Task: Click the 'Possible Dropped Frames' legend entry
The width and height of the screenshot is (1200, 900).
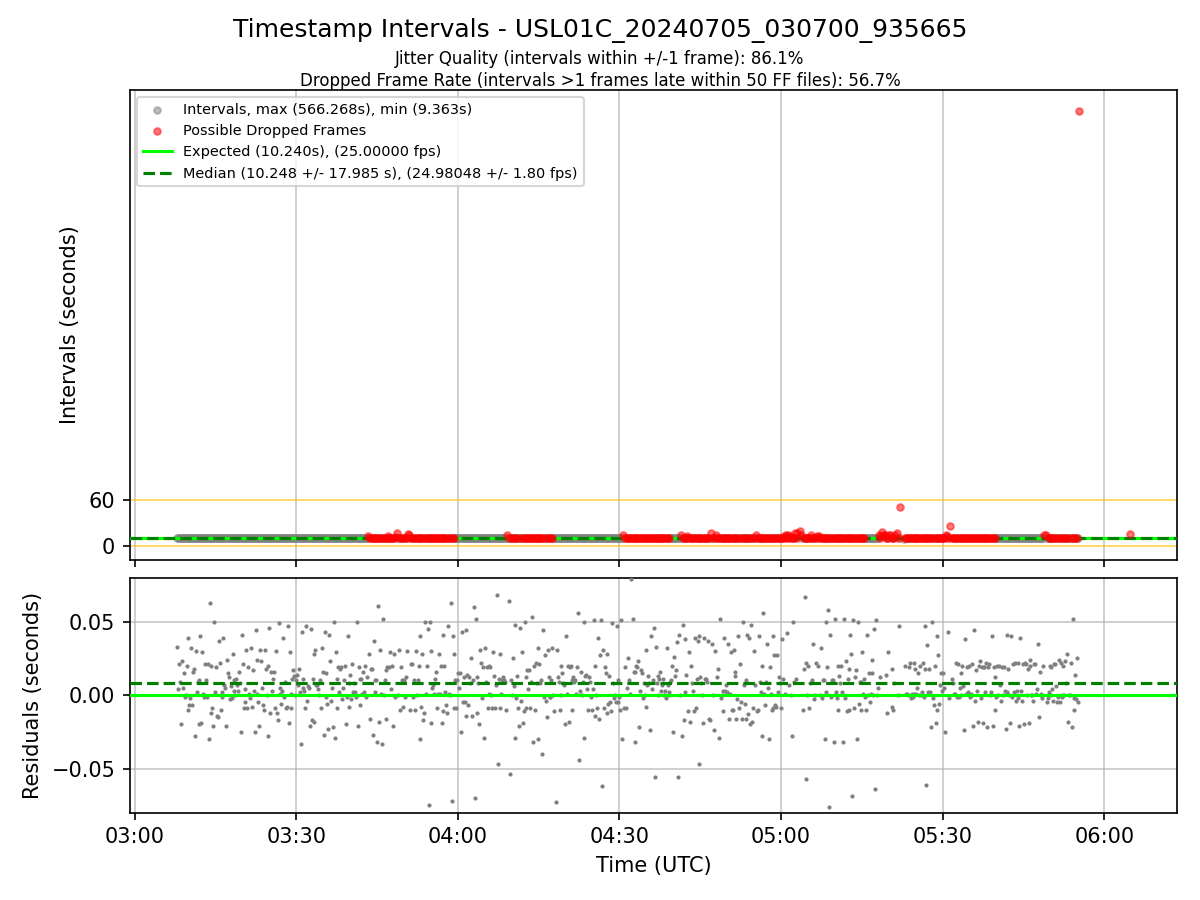Action: 274,130
